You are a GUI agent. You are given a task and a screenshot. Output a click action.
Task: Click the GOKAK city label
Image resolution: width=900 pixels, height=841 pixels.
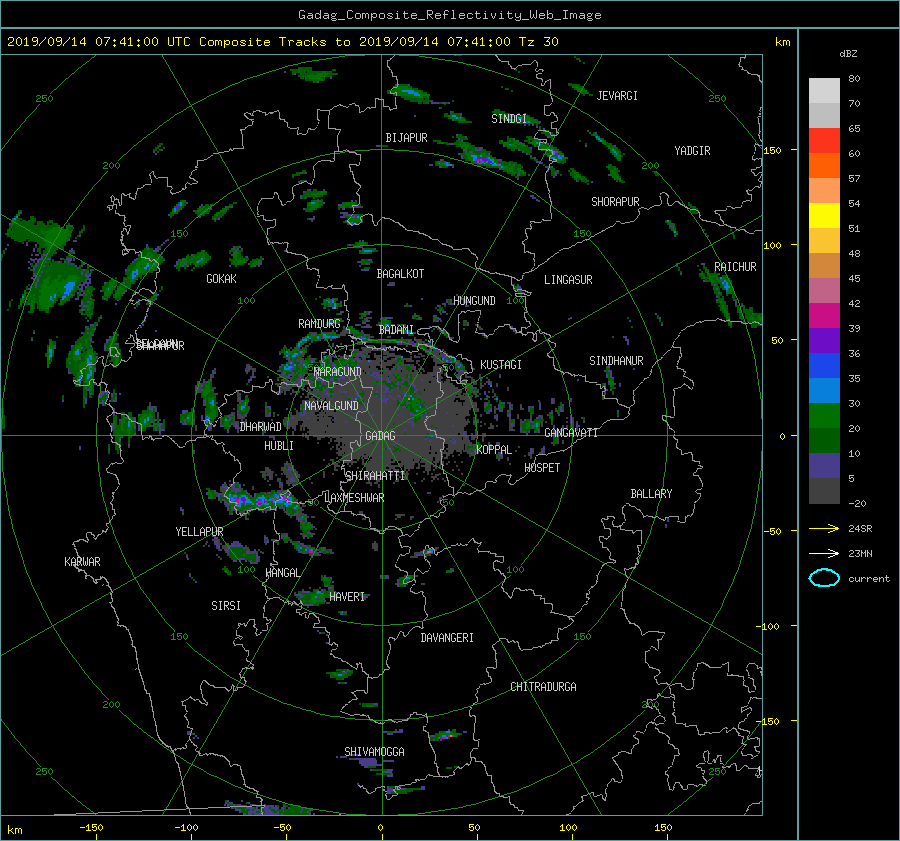pyautogui.click(x=222, y=279)
